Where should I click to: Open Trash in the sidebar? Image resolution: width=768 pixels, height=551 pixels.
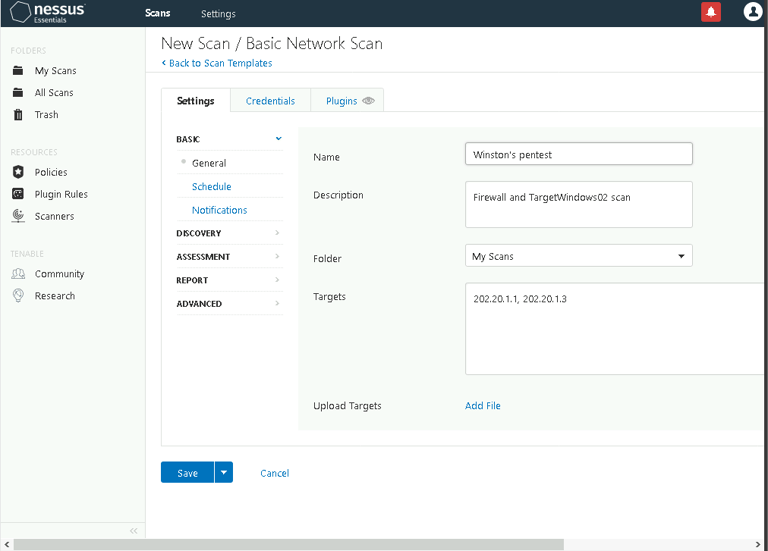47,115
